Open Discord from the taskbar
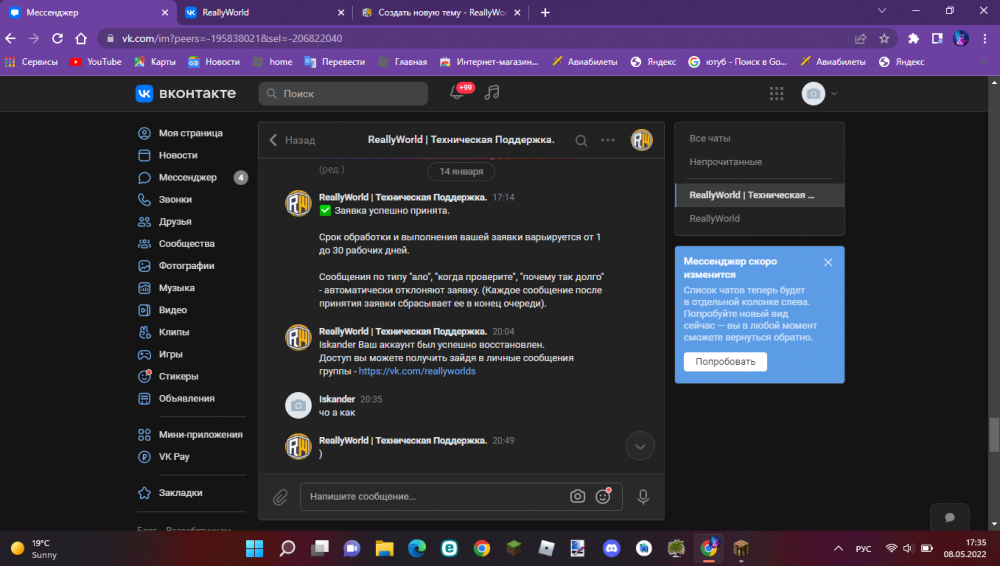1000x566 pixels. (x=611, y=548)
